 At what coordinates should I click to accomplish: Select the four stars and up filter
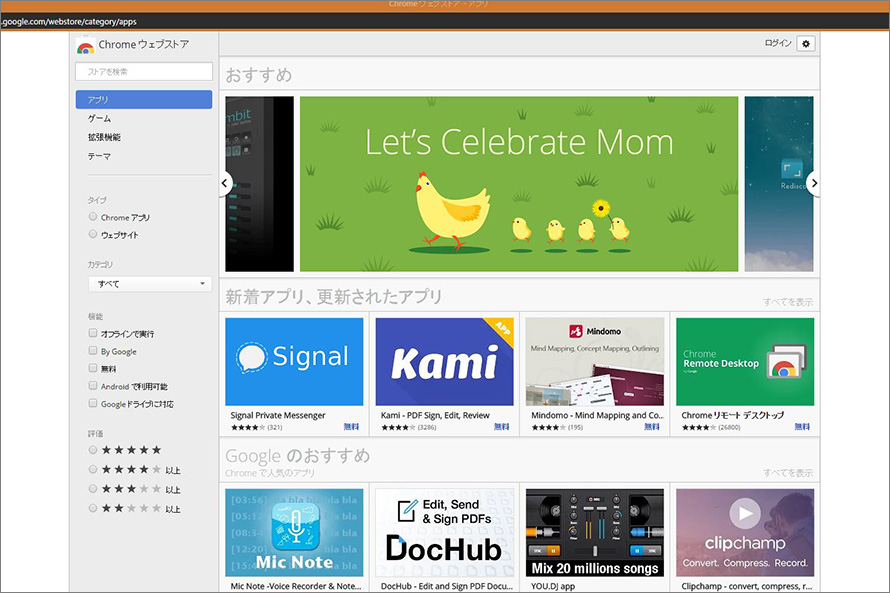coord(93,469)
